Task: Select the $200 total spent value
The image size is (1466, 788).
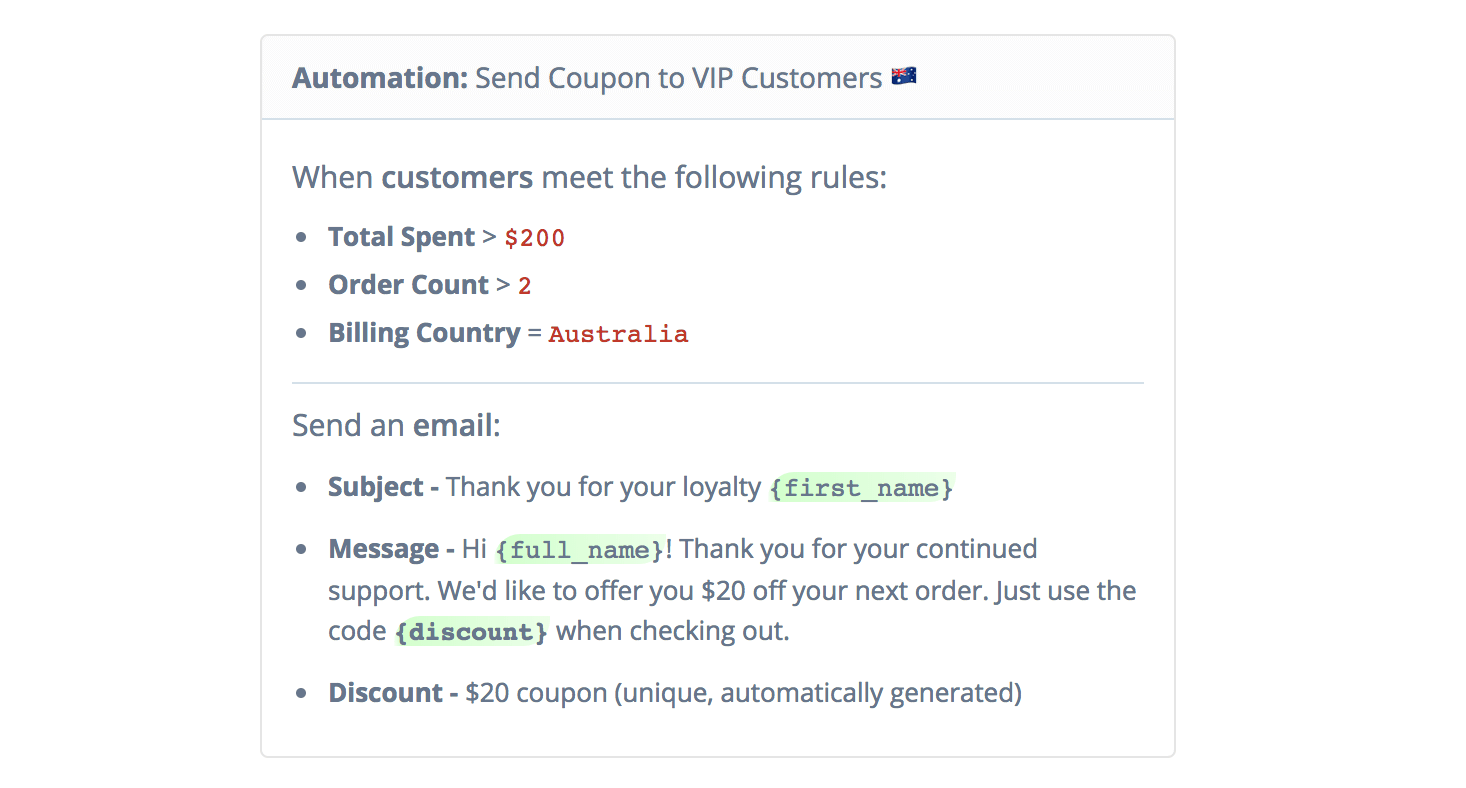Action: [535, 238]
